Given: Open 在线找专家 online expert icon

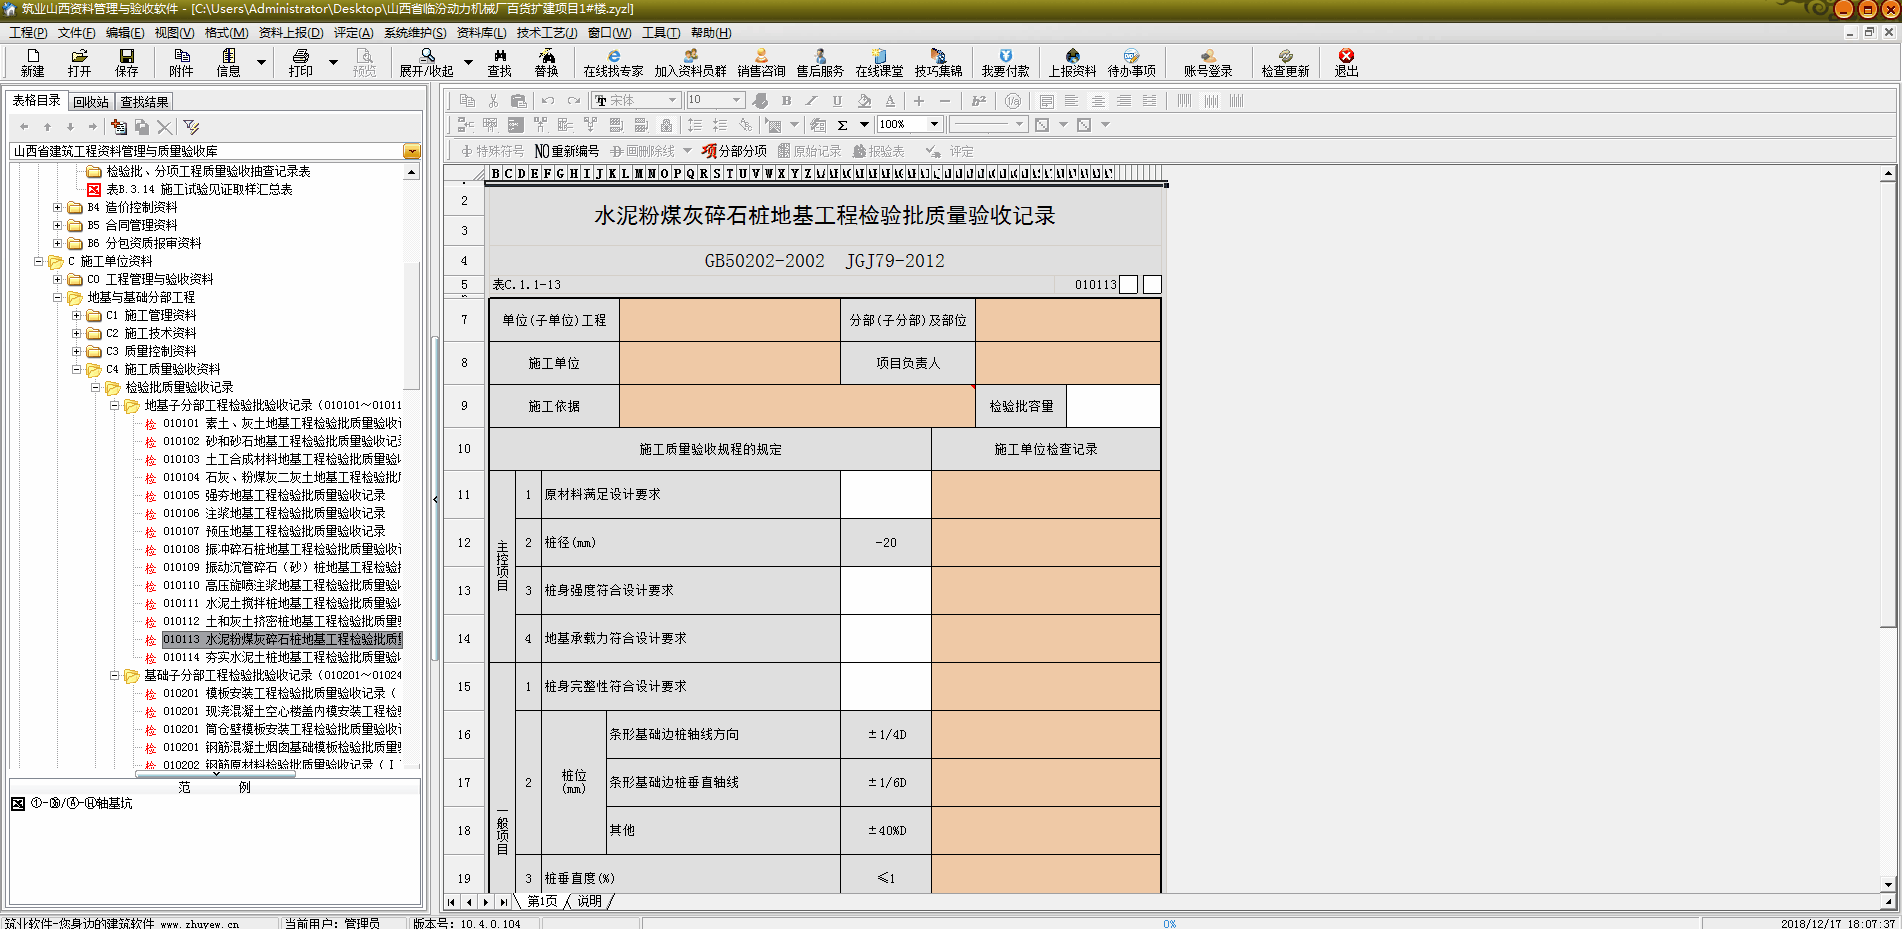Looking at the screenshot, I should [x=613, y=62].
